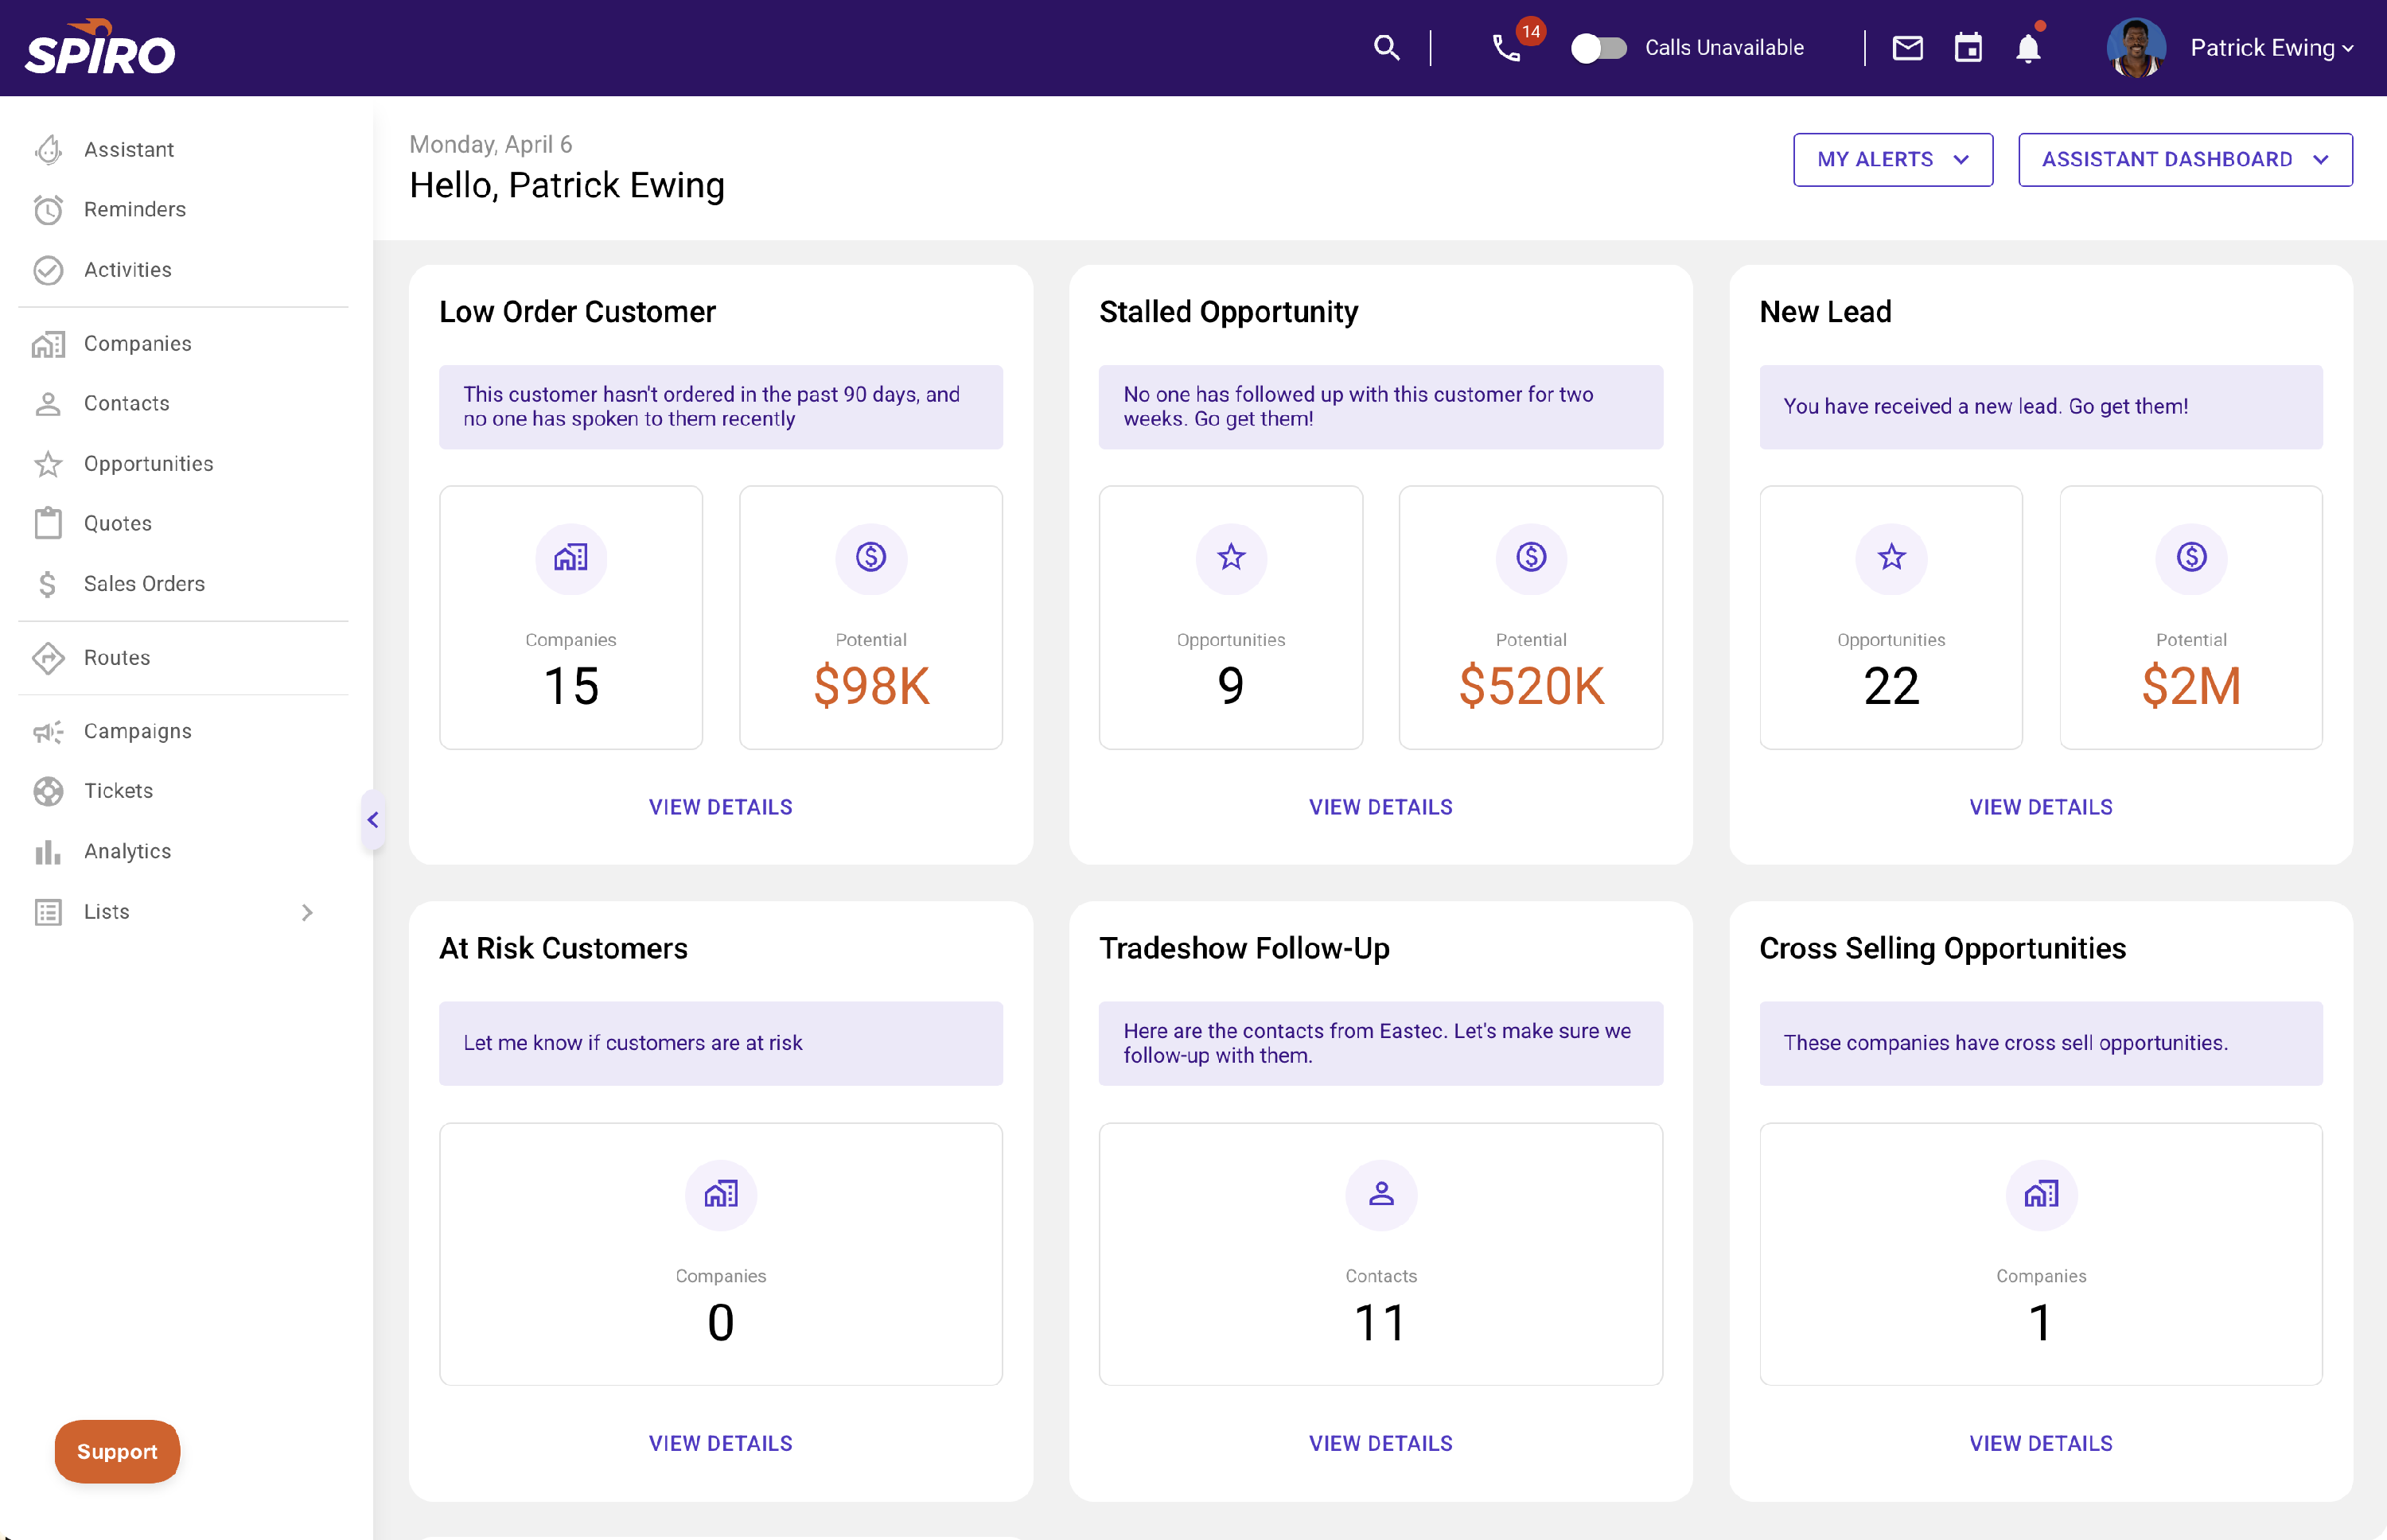Open the mail envelope icon
This screenshot has height=1540, width=2387.
(x=1907, y=47)
